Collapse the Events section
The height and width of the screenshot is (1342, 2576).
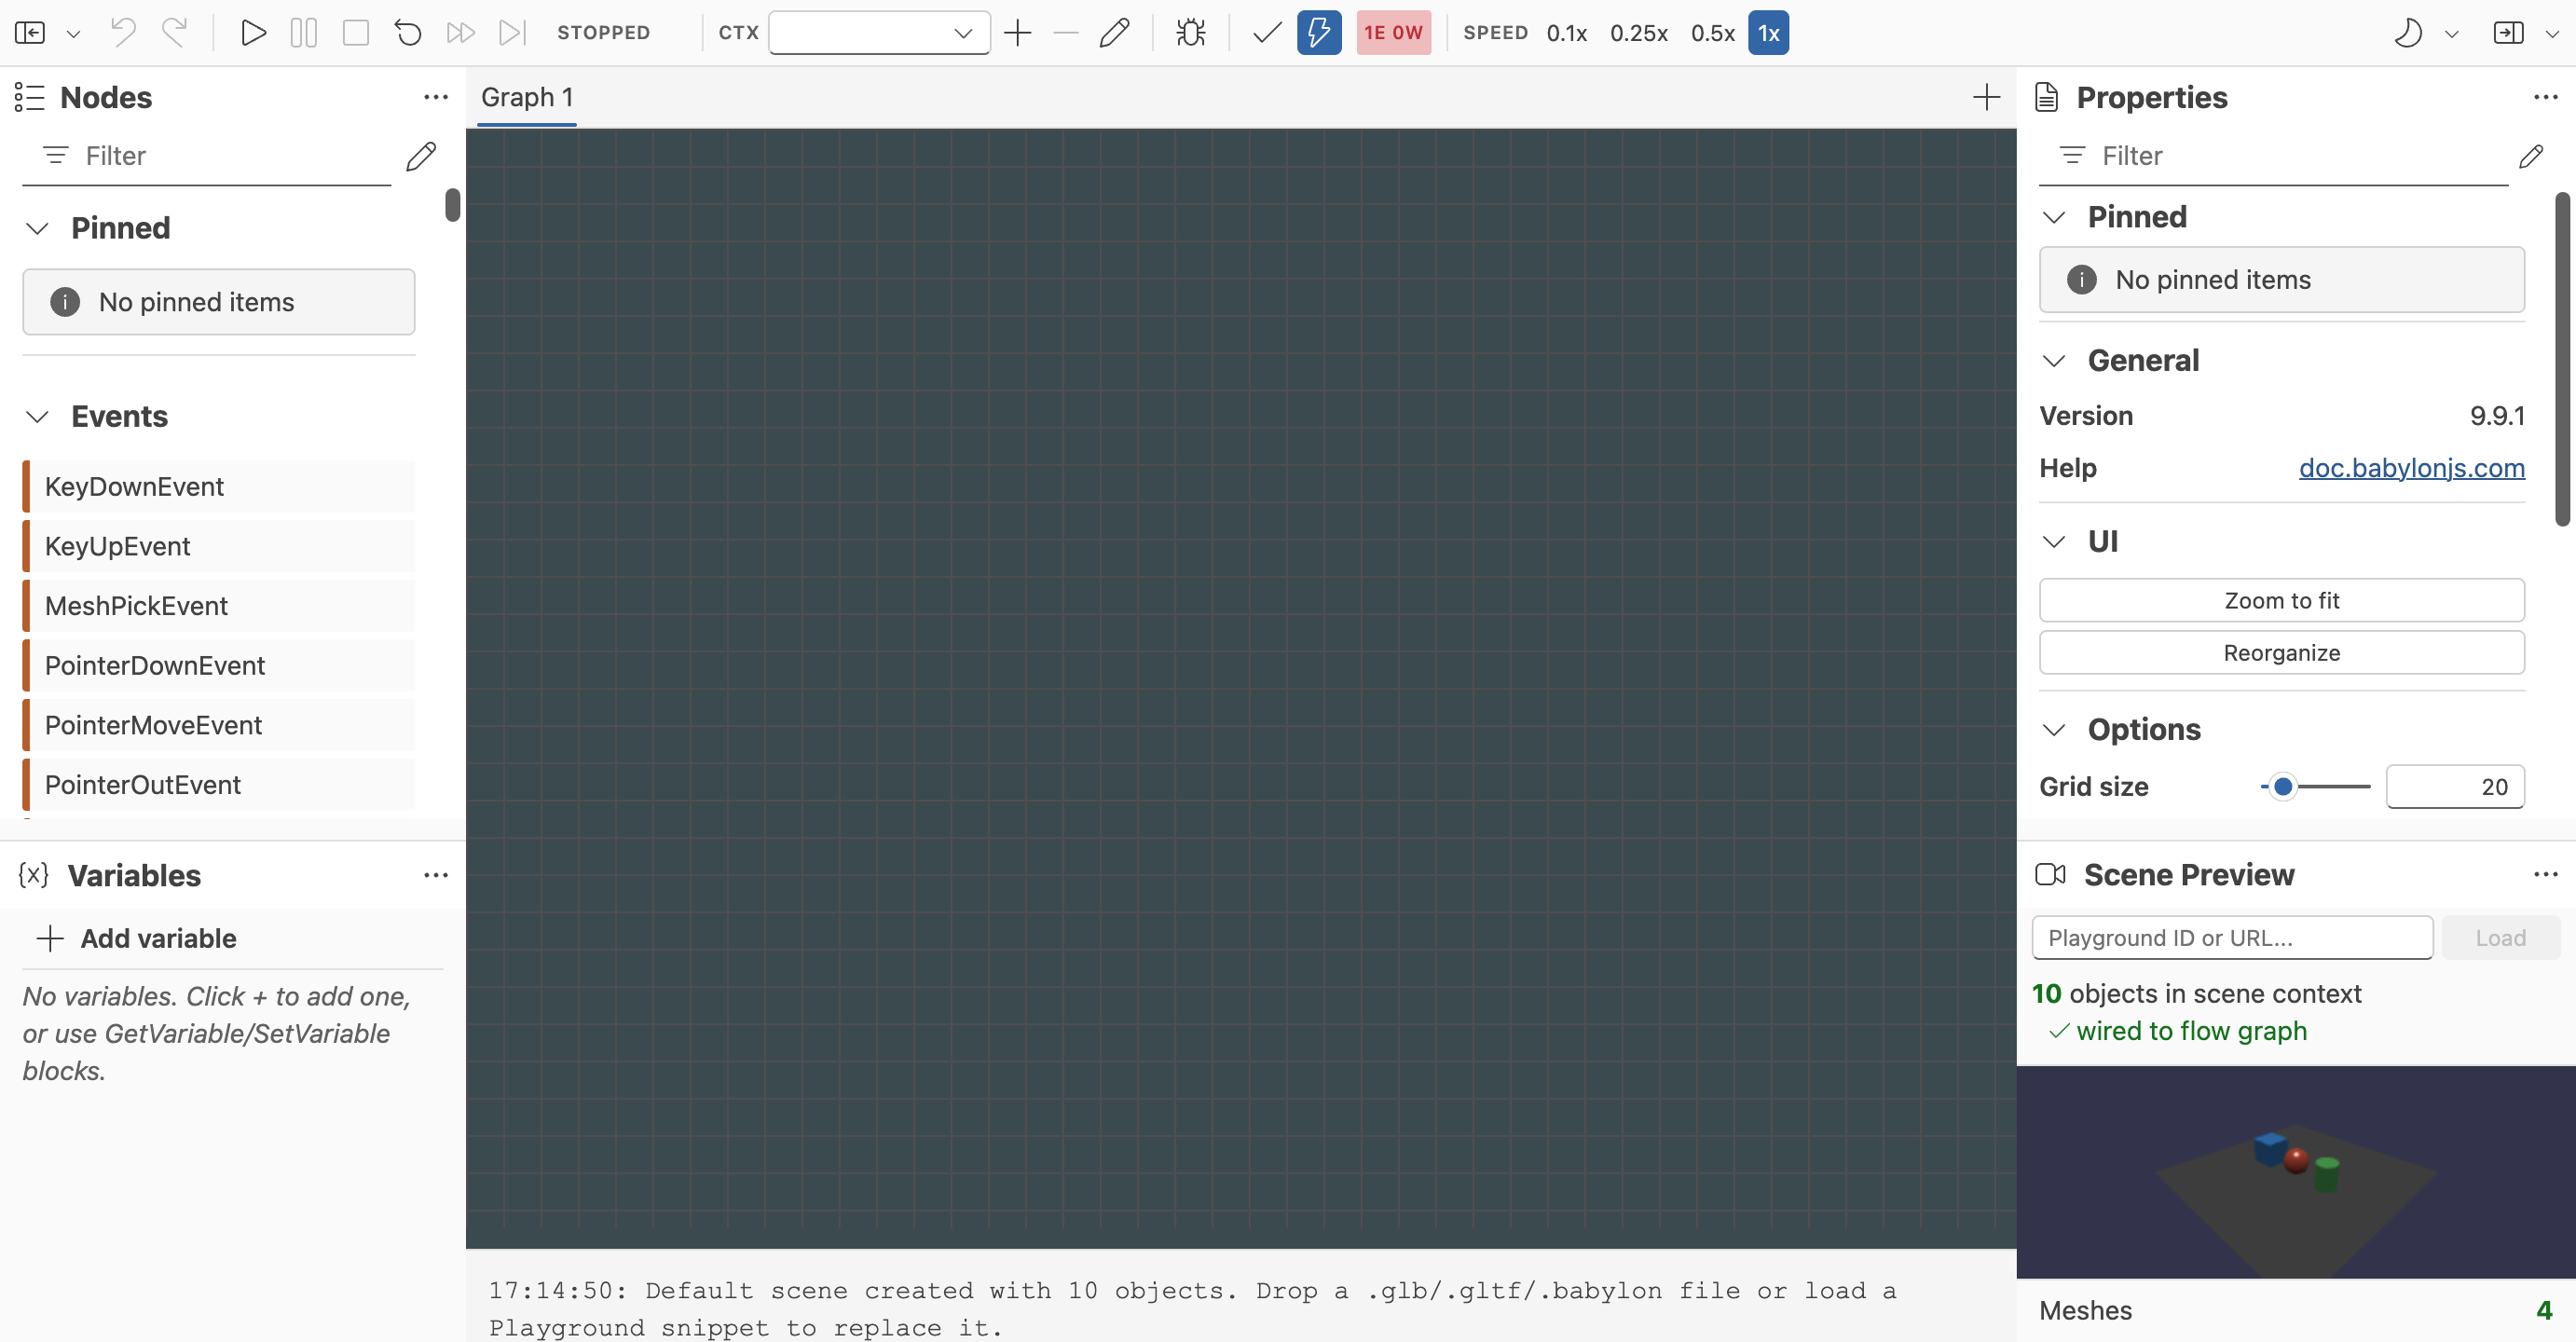(x=37, y=417)
